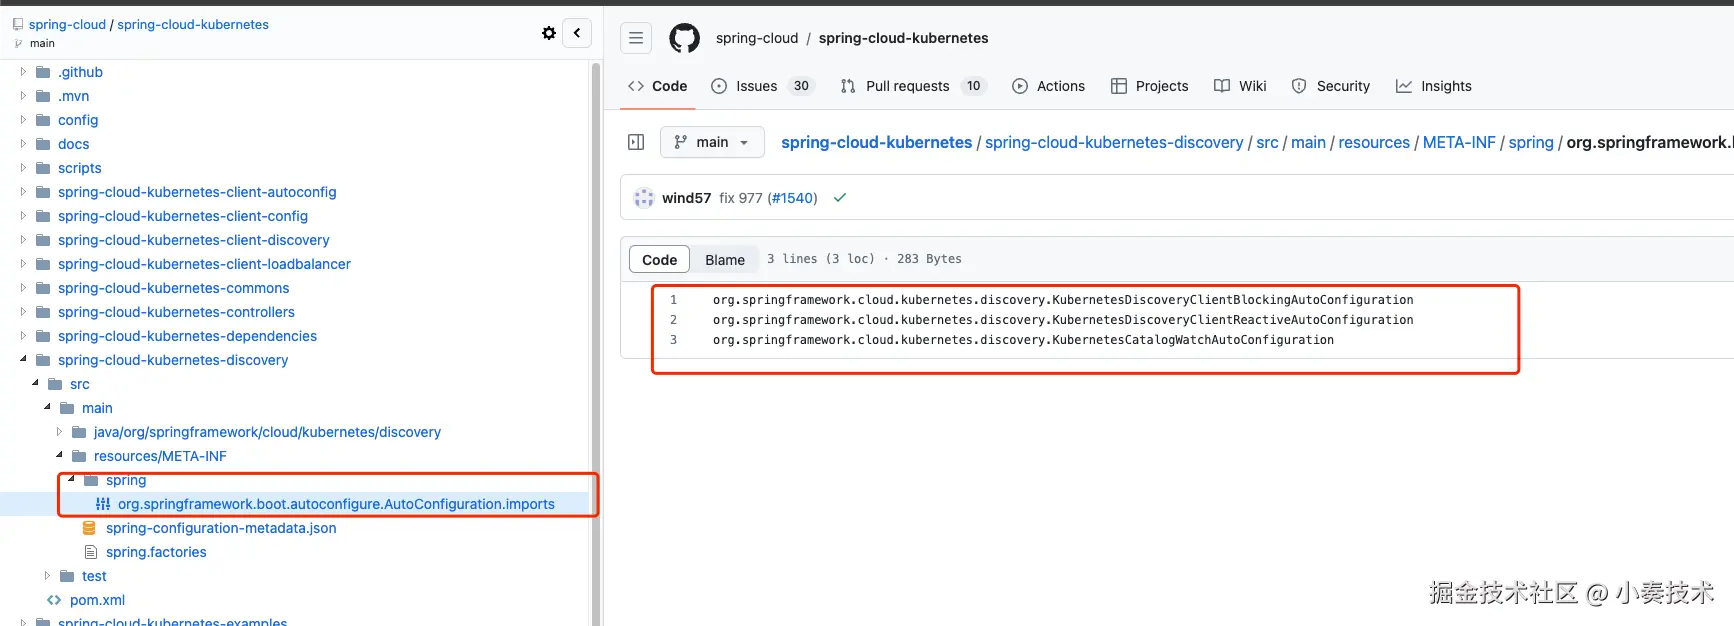Open META-INF breadcrumb link

(1459, 142)
